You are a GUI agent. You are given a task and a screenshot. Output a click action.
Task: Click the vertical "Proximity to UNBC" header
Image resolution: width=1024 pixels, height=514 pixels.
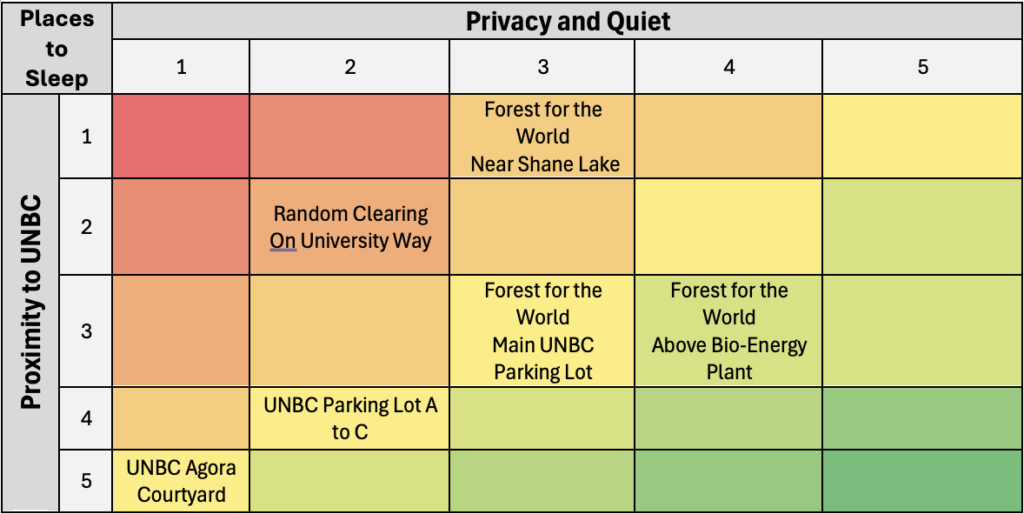[31, 303]
